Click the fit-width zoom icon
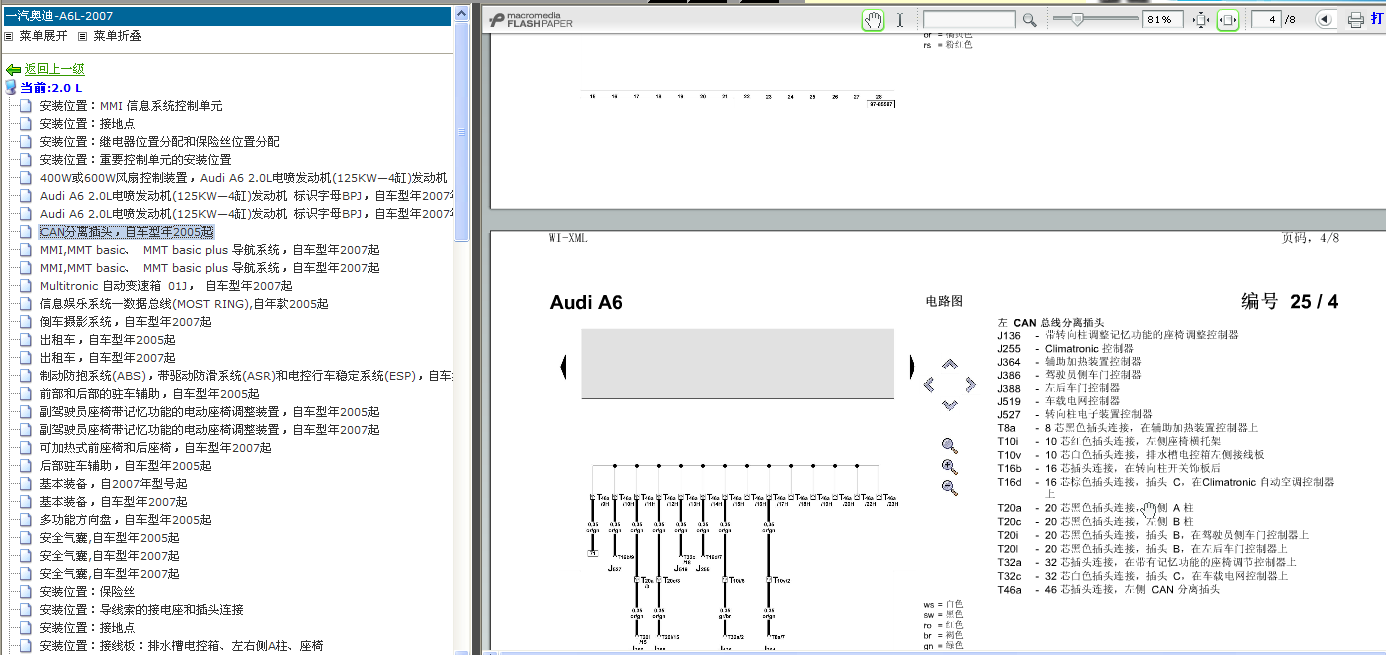Screen dimensions: 1386x655 pos(1228,20)
